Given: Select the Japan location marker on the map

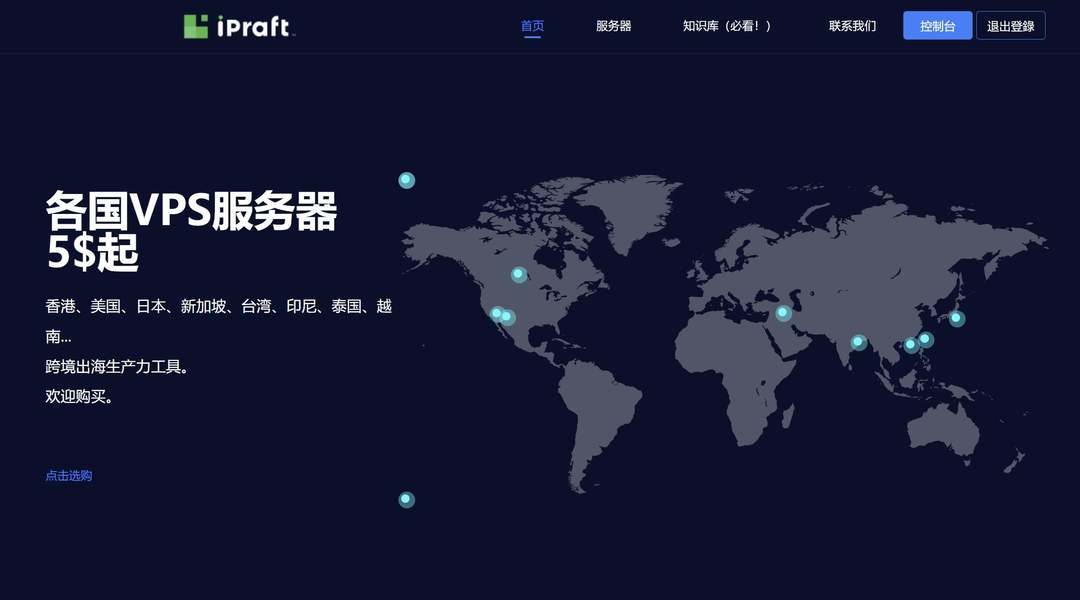Looking at the screenshot, I should click(956, 318).
